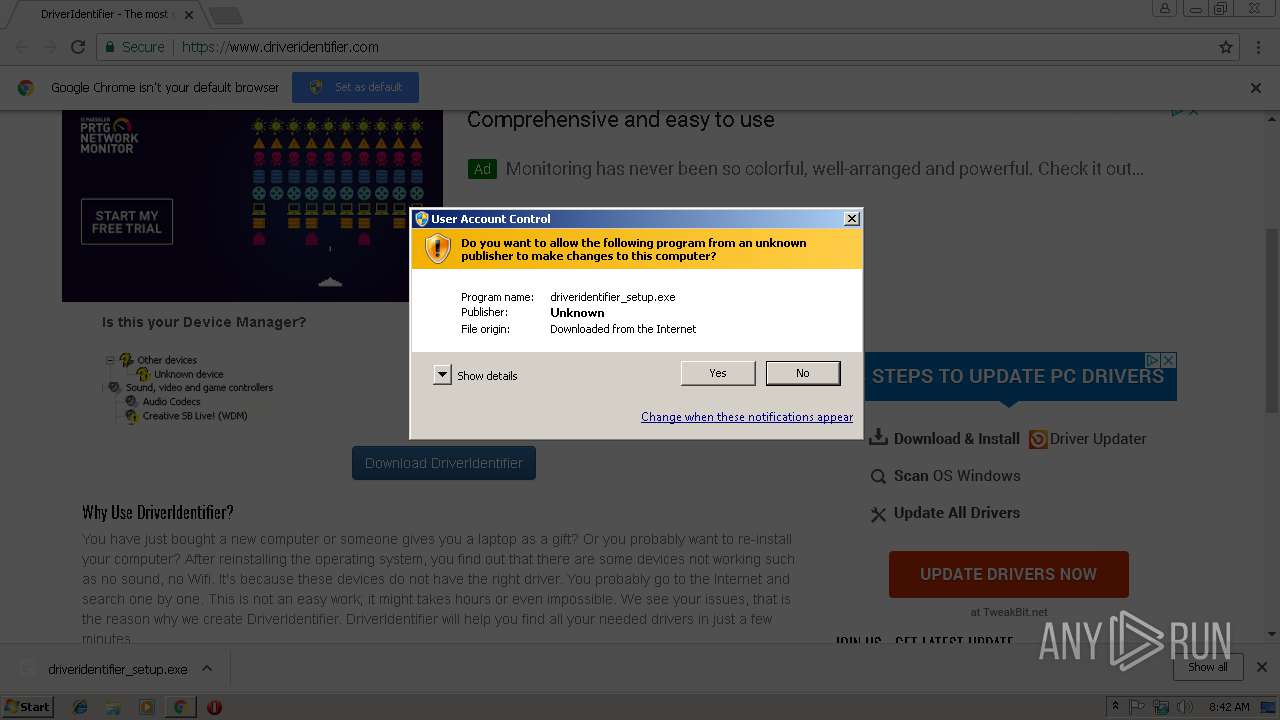Expand the download item options chevron
The image size is (1280, 720).
click(x=207, y=669)
